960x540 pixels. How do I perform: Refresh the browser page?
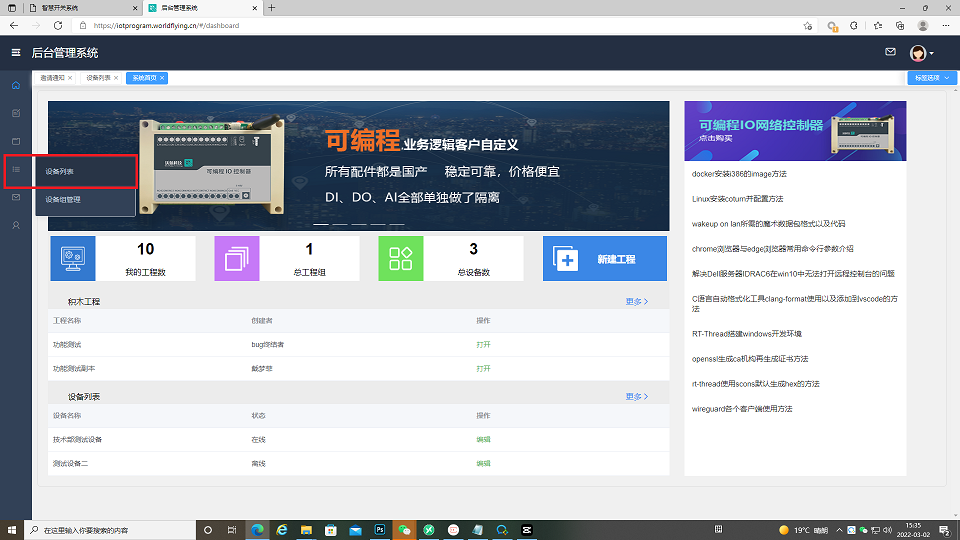tap(58, 26)
